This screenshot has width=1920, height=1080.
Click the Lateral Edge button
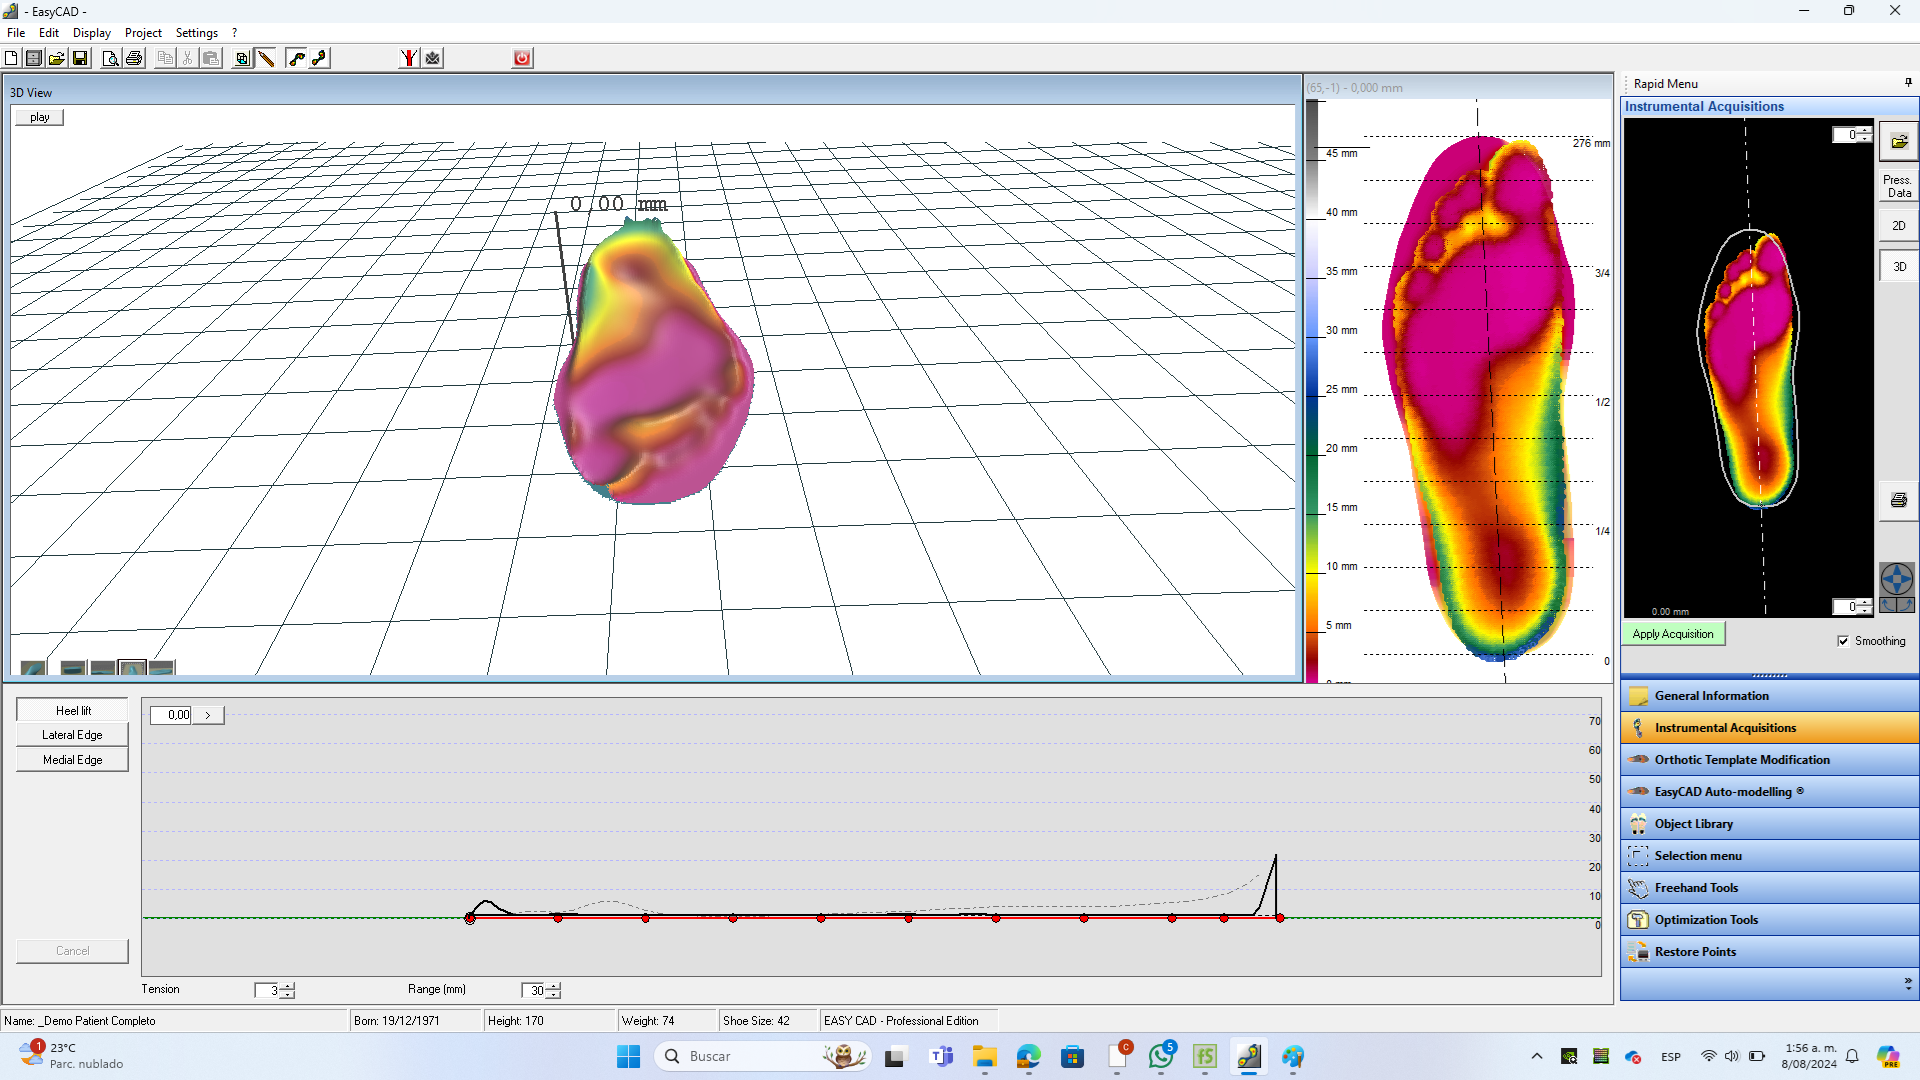click(x=72, y=735)
